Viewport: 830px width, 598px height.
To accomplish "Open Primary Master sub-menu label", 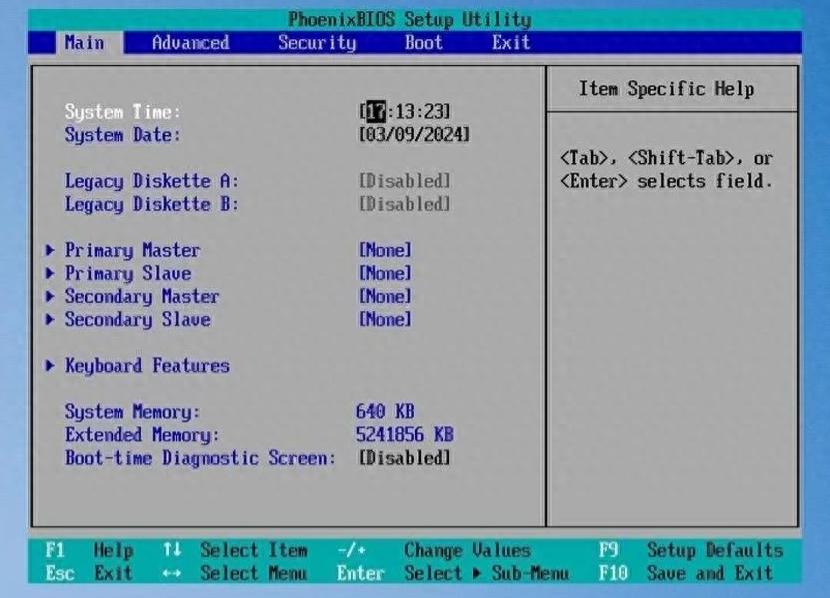I will [132, 250].
